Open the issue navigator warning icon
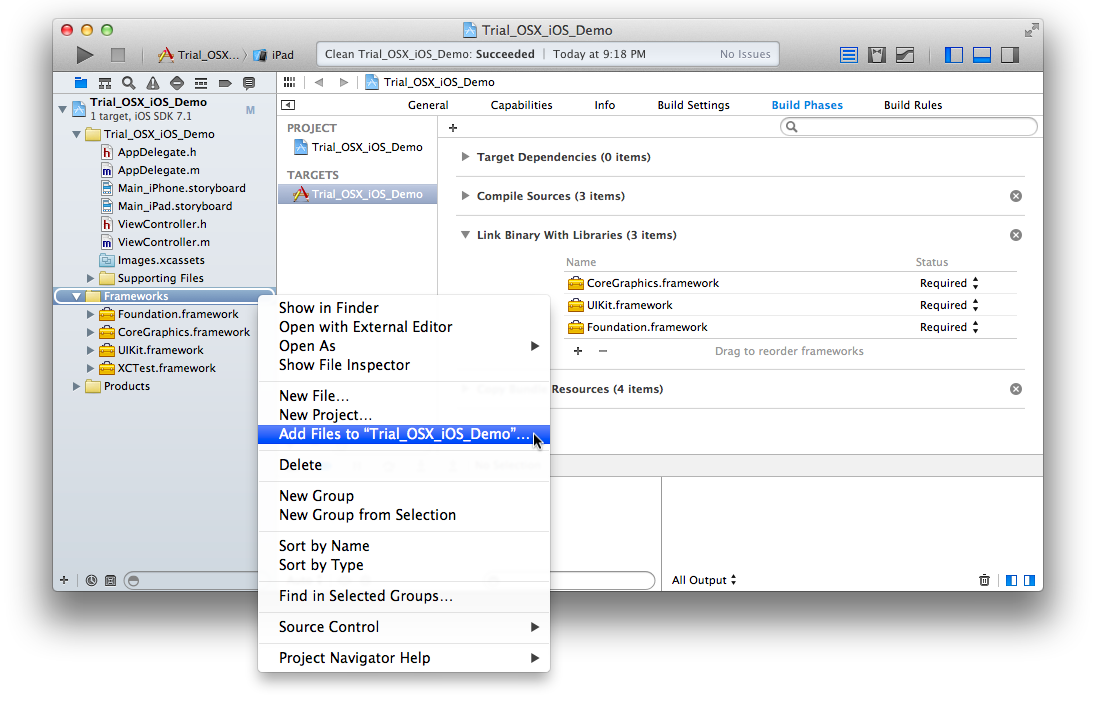Viewport: 1104px width, 711px height. pos(152,83)
